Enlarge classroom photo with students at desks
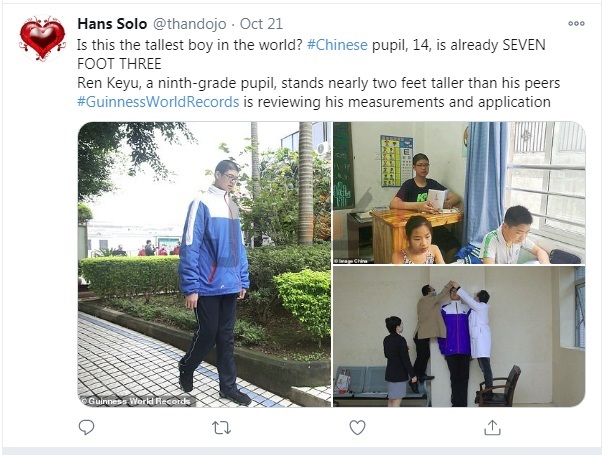 [459, 193]
